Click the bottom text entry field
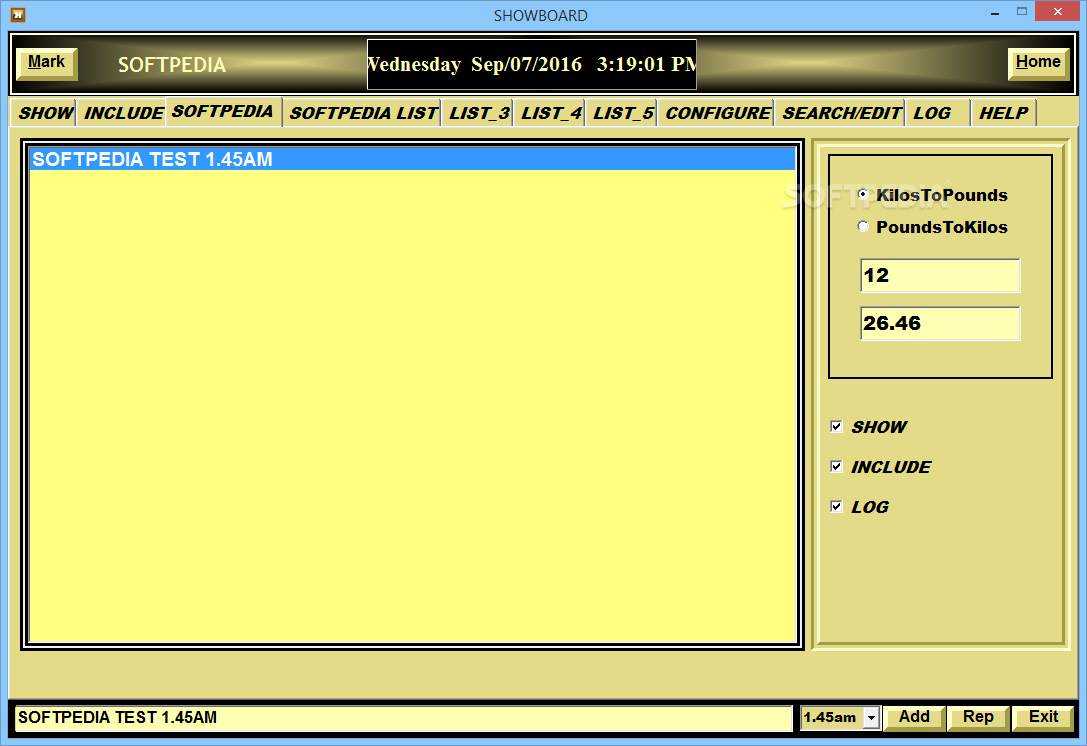 pos(403,718)
